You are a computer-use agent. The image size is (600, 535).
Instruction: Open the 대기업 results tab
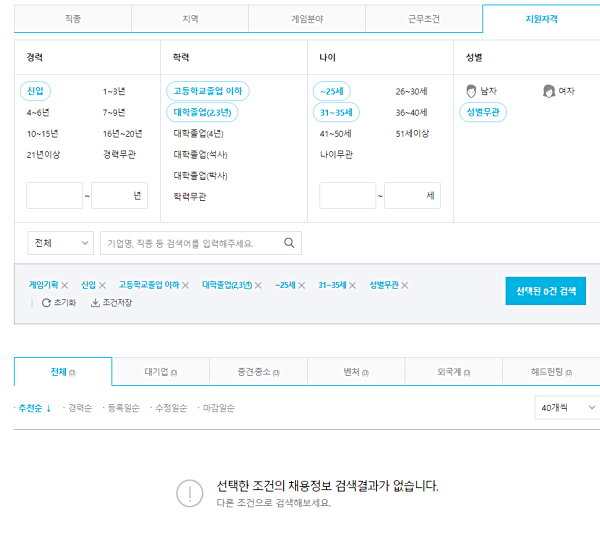161,372
